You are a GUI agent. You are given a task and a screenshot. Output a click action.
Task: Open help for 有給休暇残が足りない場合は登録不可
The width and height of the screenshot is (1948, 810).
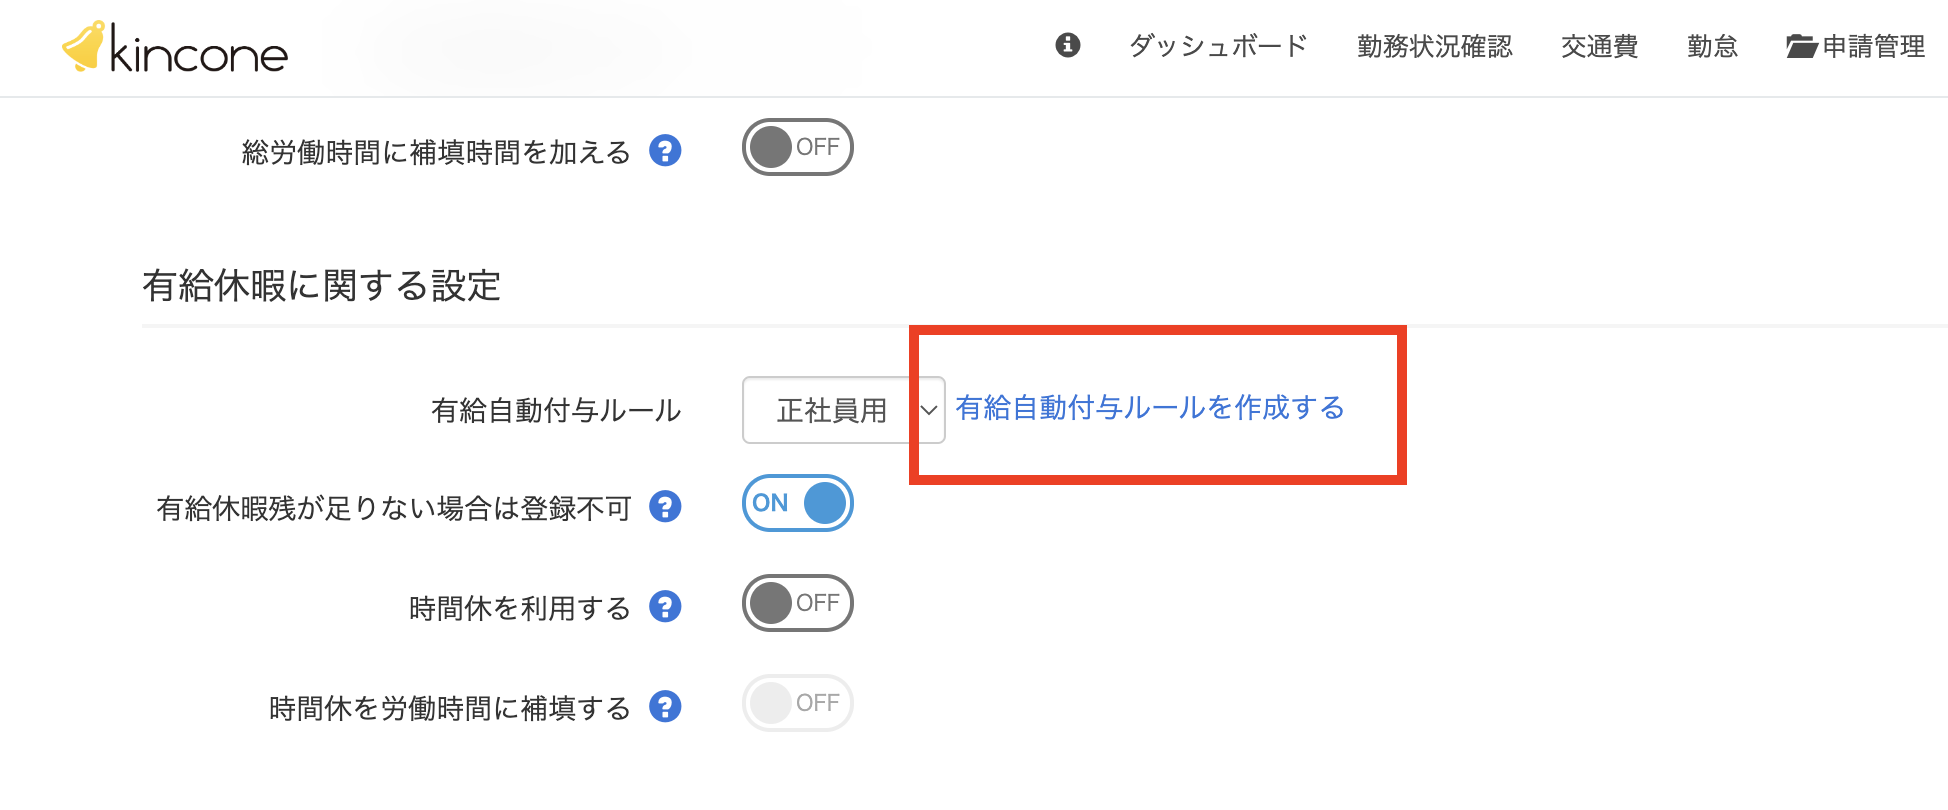coord(665,507)
